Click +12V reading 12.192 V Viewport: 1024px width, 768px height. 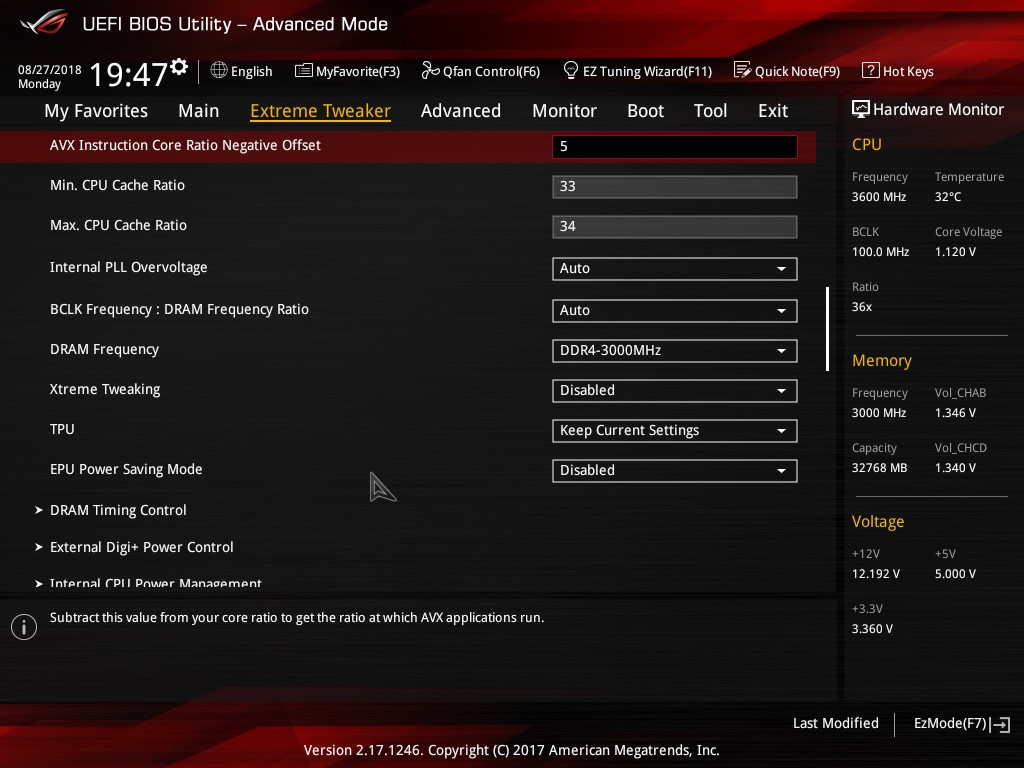pyautogui.click(x=875, y=573)
